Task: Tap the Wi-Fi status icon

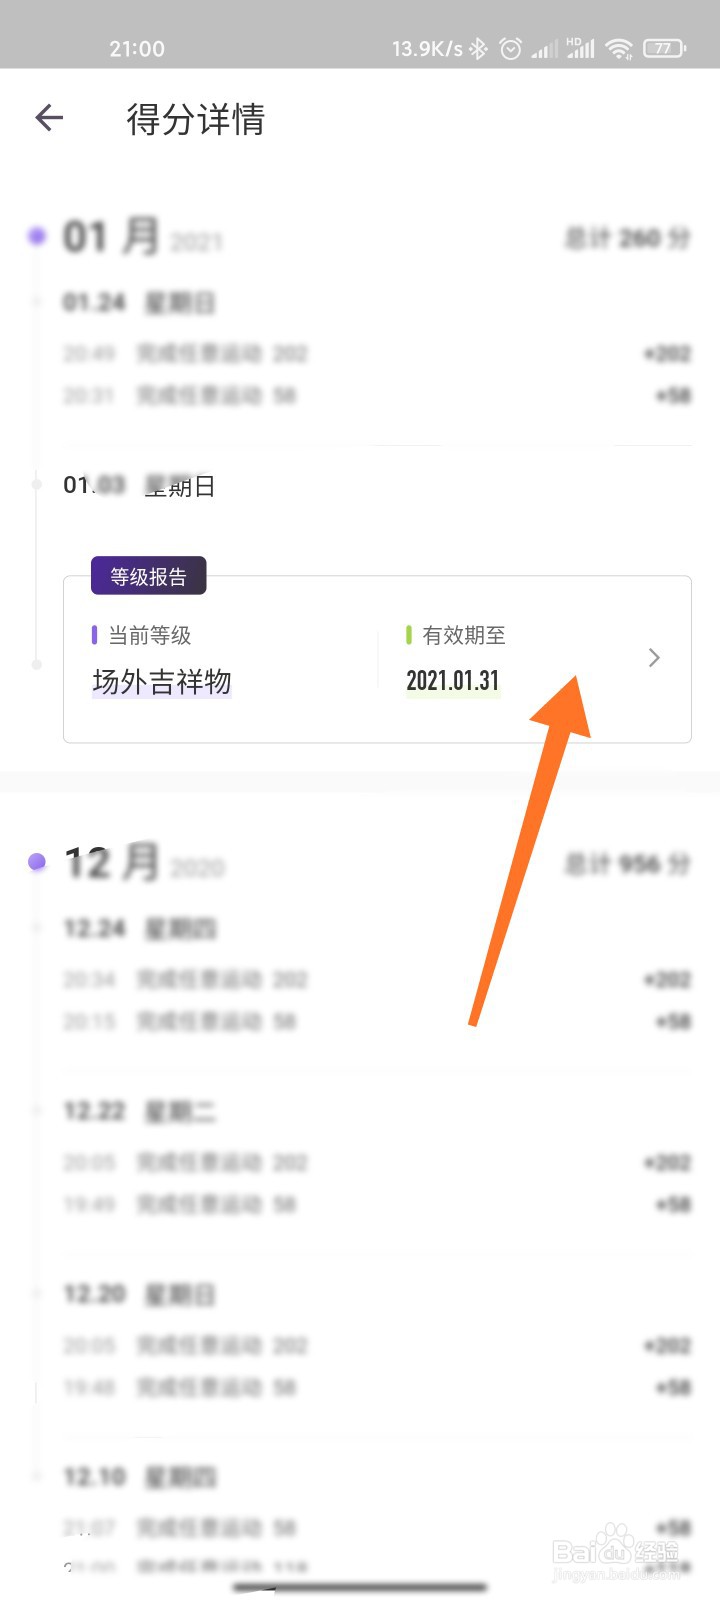Action: click(620, 48)
